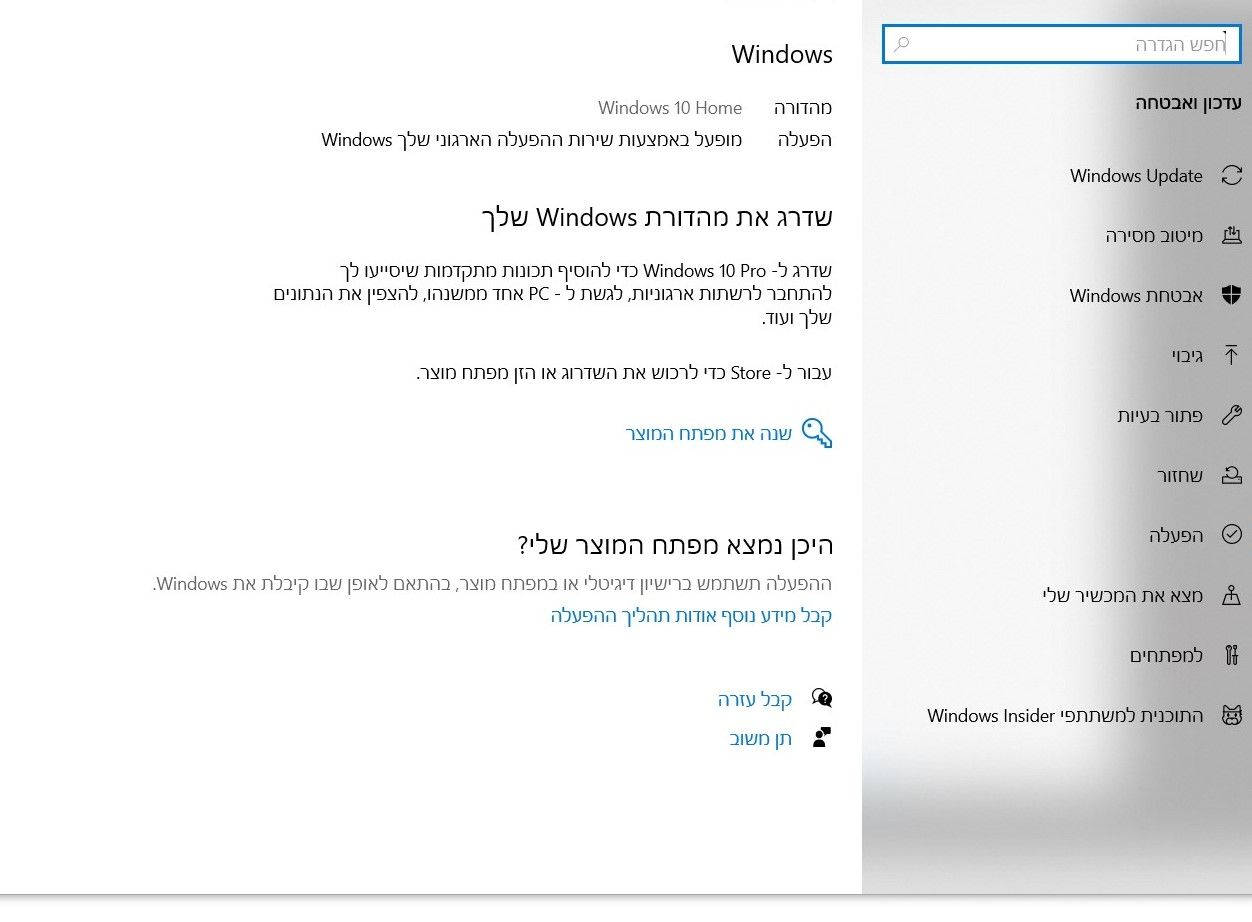The width and height of the screenshot is (1252, 922).
Task: Focus the חפש הגדרה search field
Action: coord(1061,44)
